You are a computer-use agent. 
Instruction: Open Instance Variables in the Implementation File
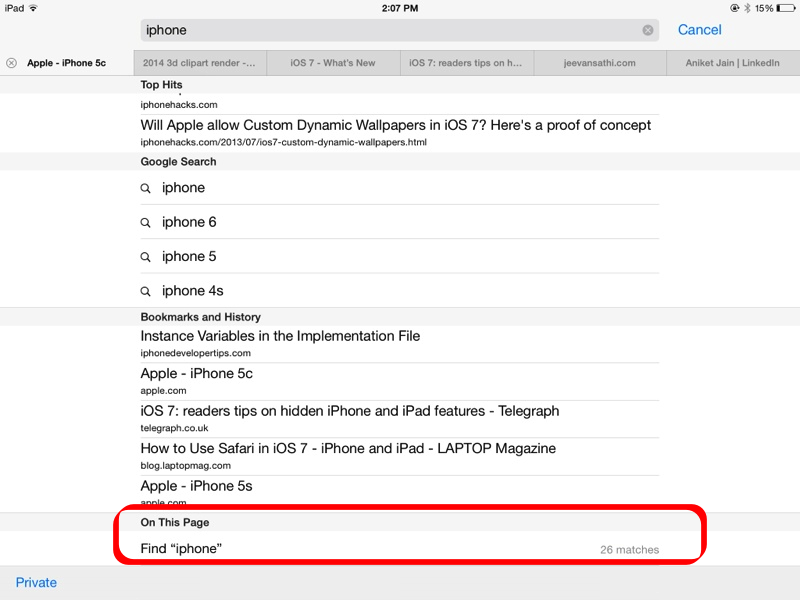point(399,344)
